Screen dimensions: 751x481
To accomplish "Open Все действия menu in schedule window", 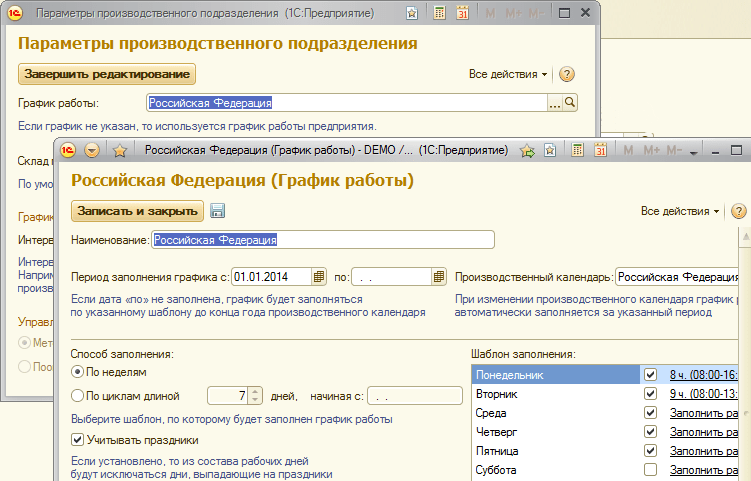I will coord(680,211).
